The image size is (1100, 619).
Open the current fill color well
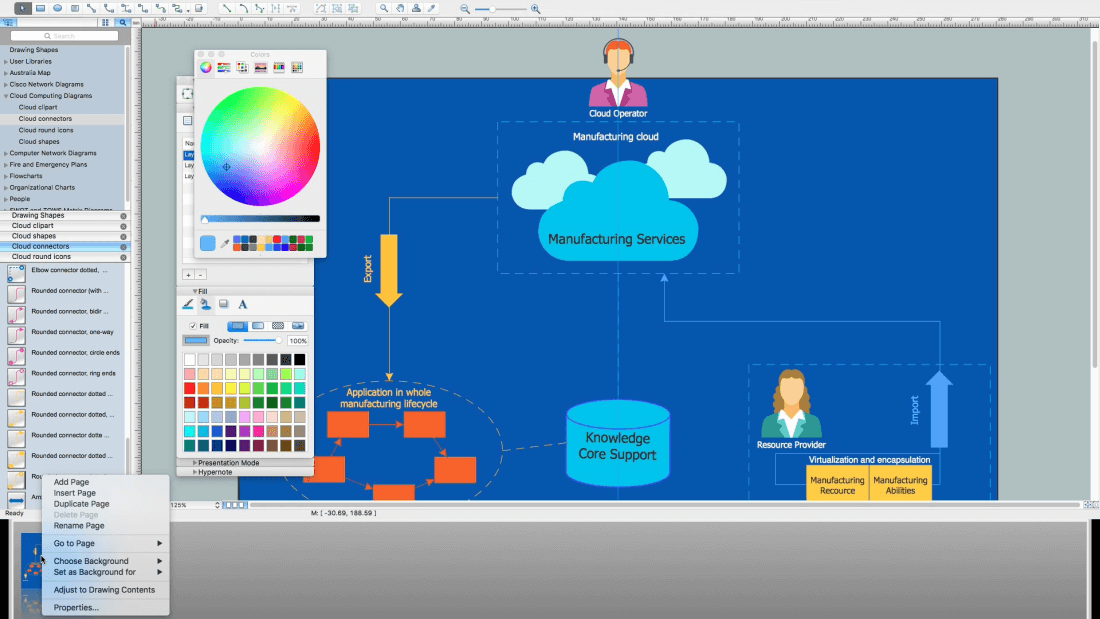coord(196,340)
